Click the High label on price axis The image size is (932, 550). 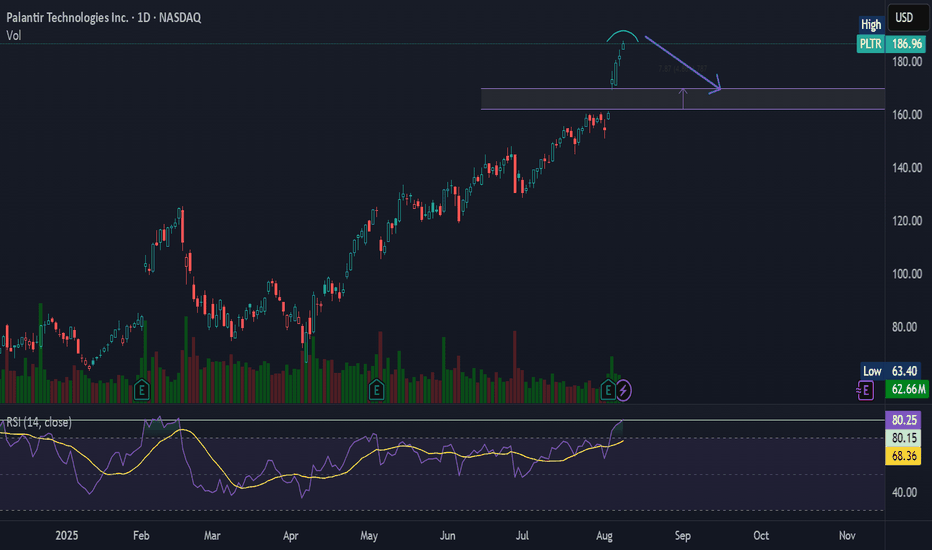tap(871, 24)
